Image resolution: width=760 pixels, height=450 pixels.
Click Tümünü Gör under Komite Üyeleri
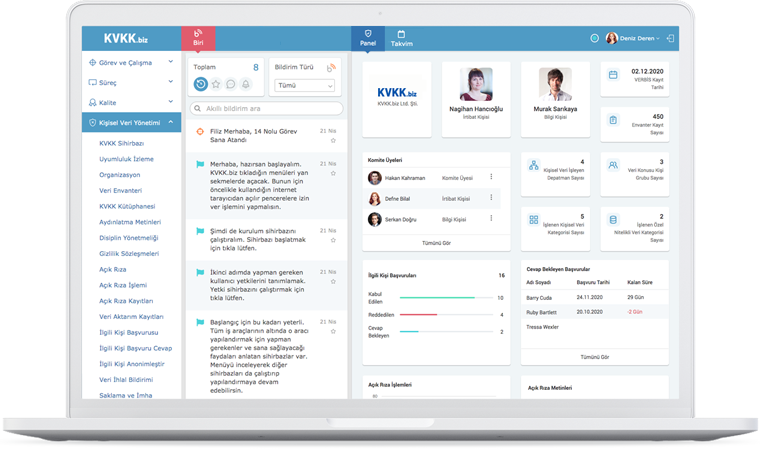[x=437, y=243]
